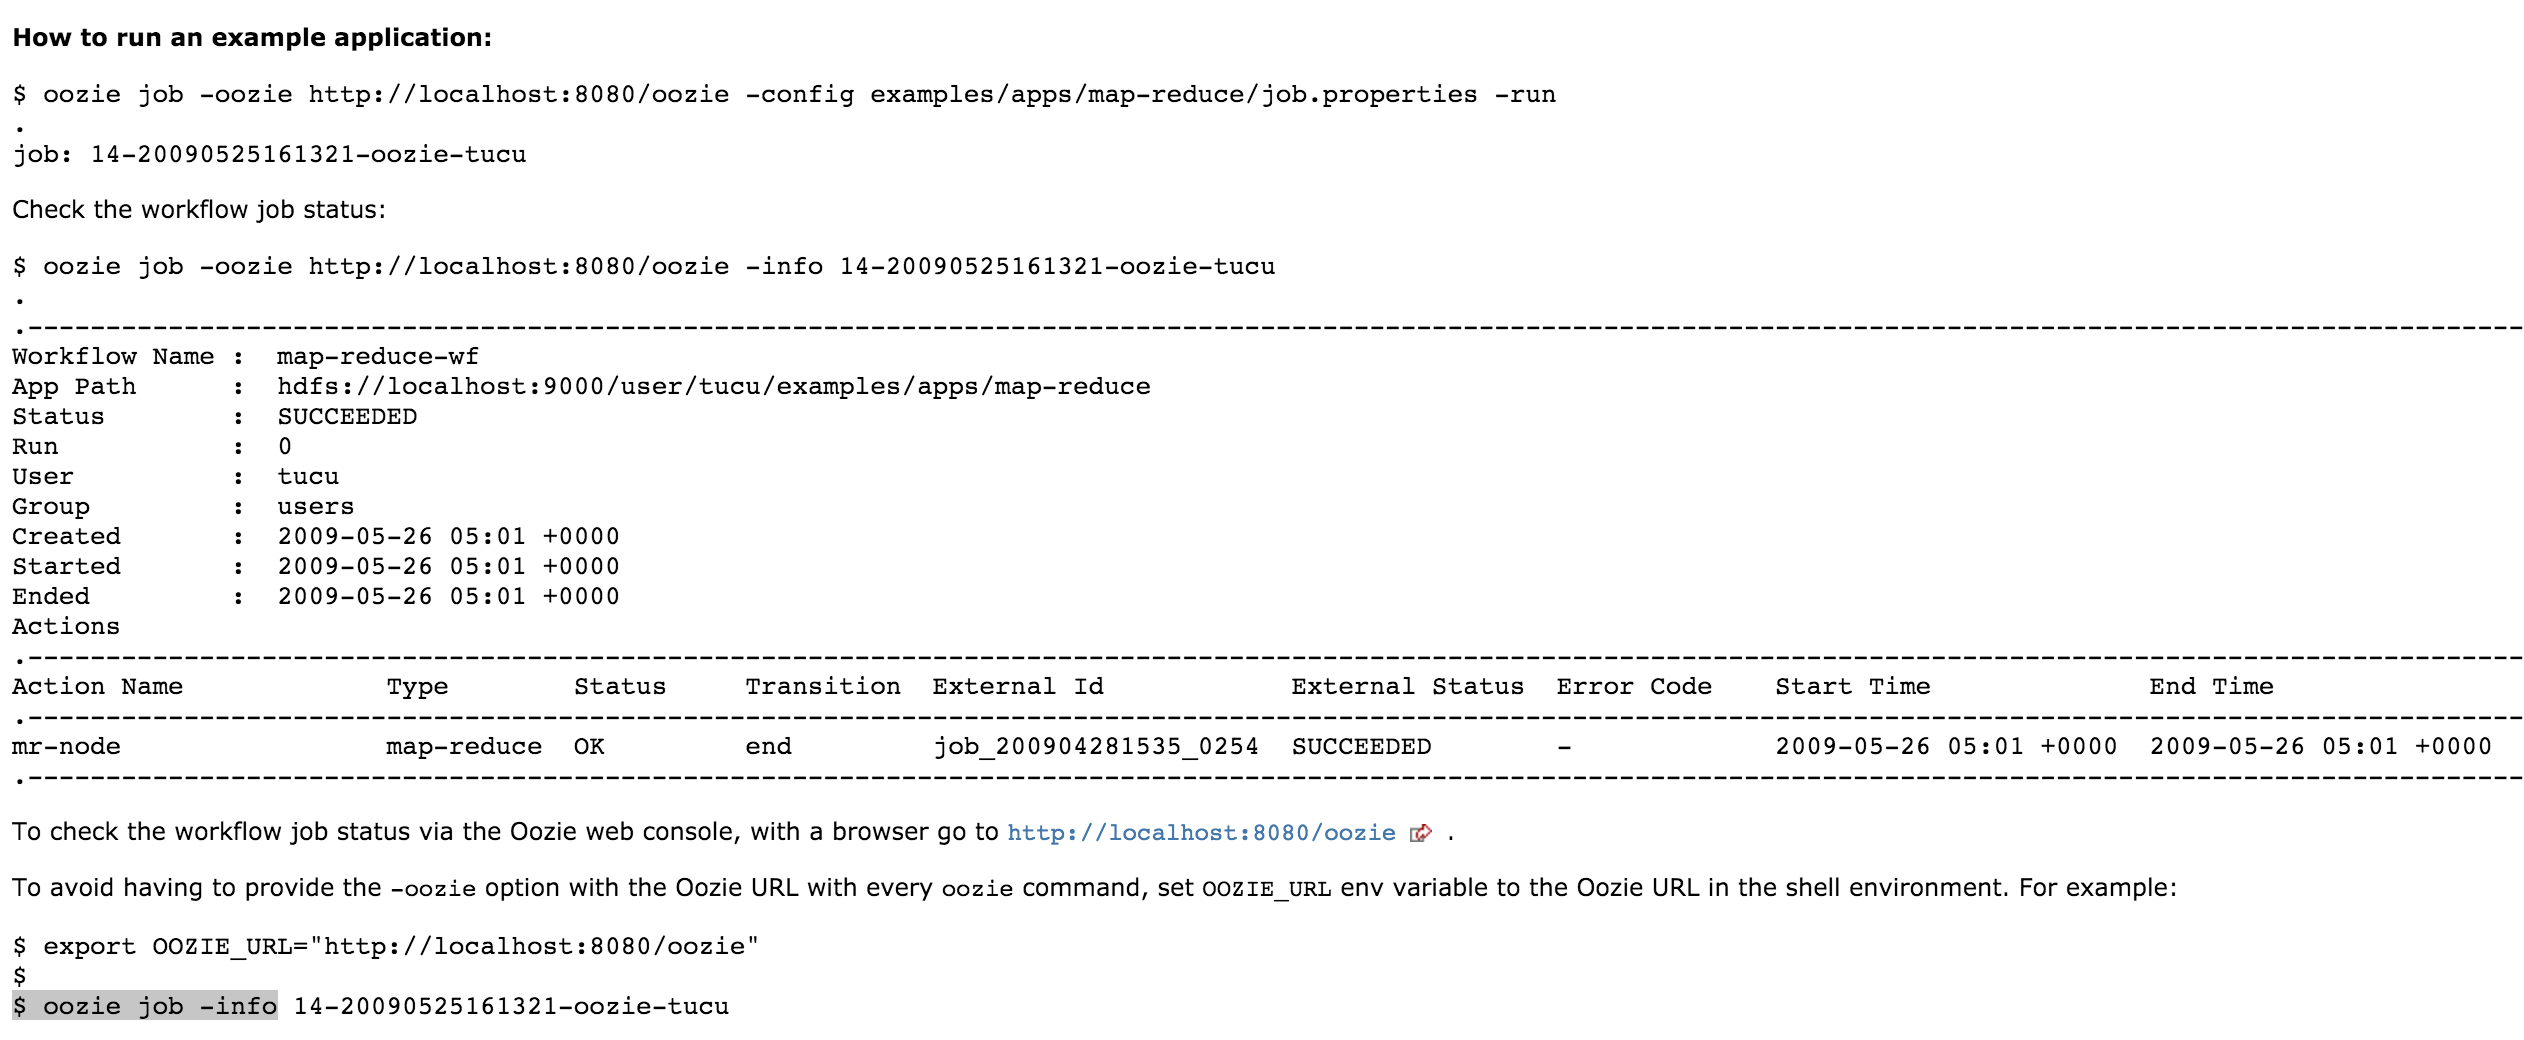Click the hdfs://localhost:9000 App Path value
This screenshot has width=2524, height=1040.
coord(713,387)
